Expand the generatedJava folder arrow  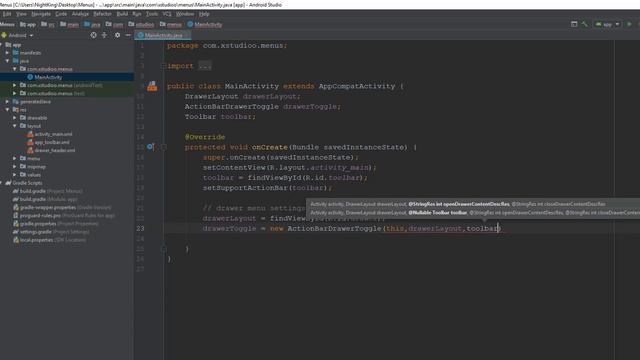coord(7,101)
